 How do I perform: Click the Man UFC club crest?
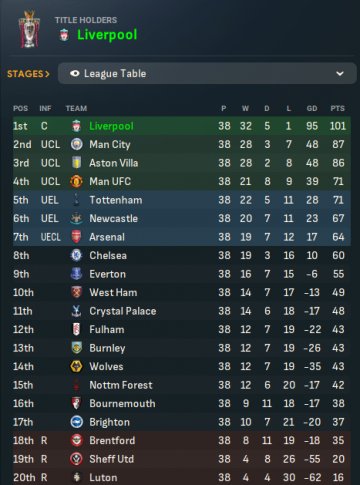tap(76, 181)
